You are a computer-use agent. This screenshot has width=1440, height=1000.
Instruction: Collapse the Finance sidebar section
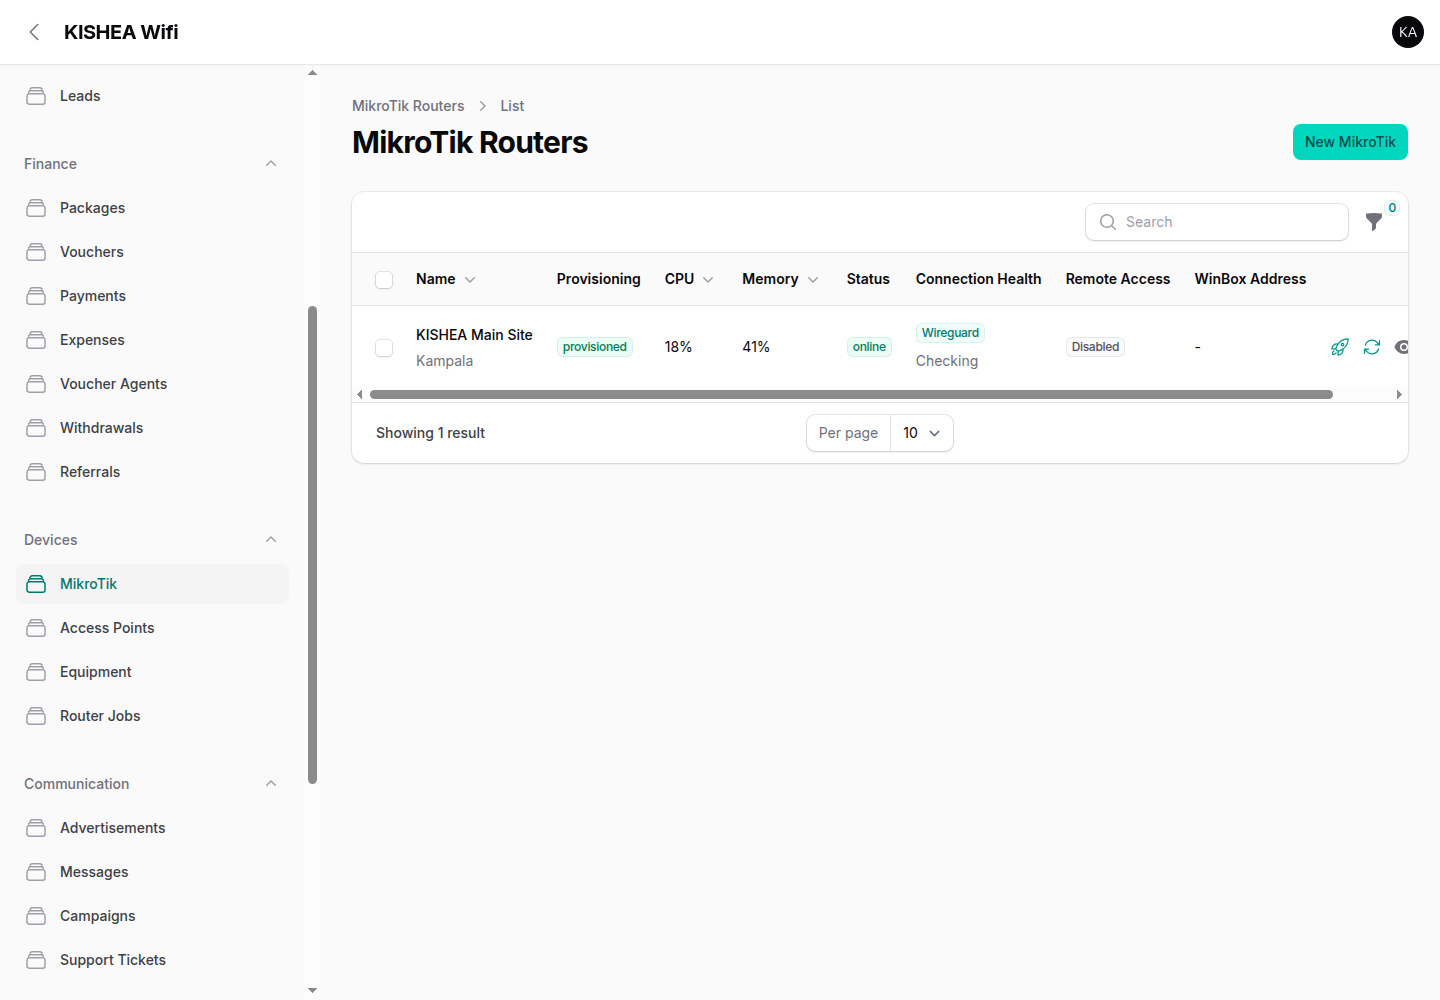(271, 164)
